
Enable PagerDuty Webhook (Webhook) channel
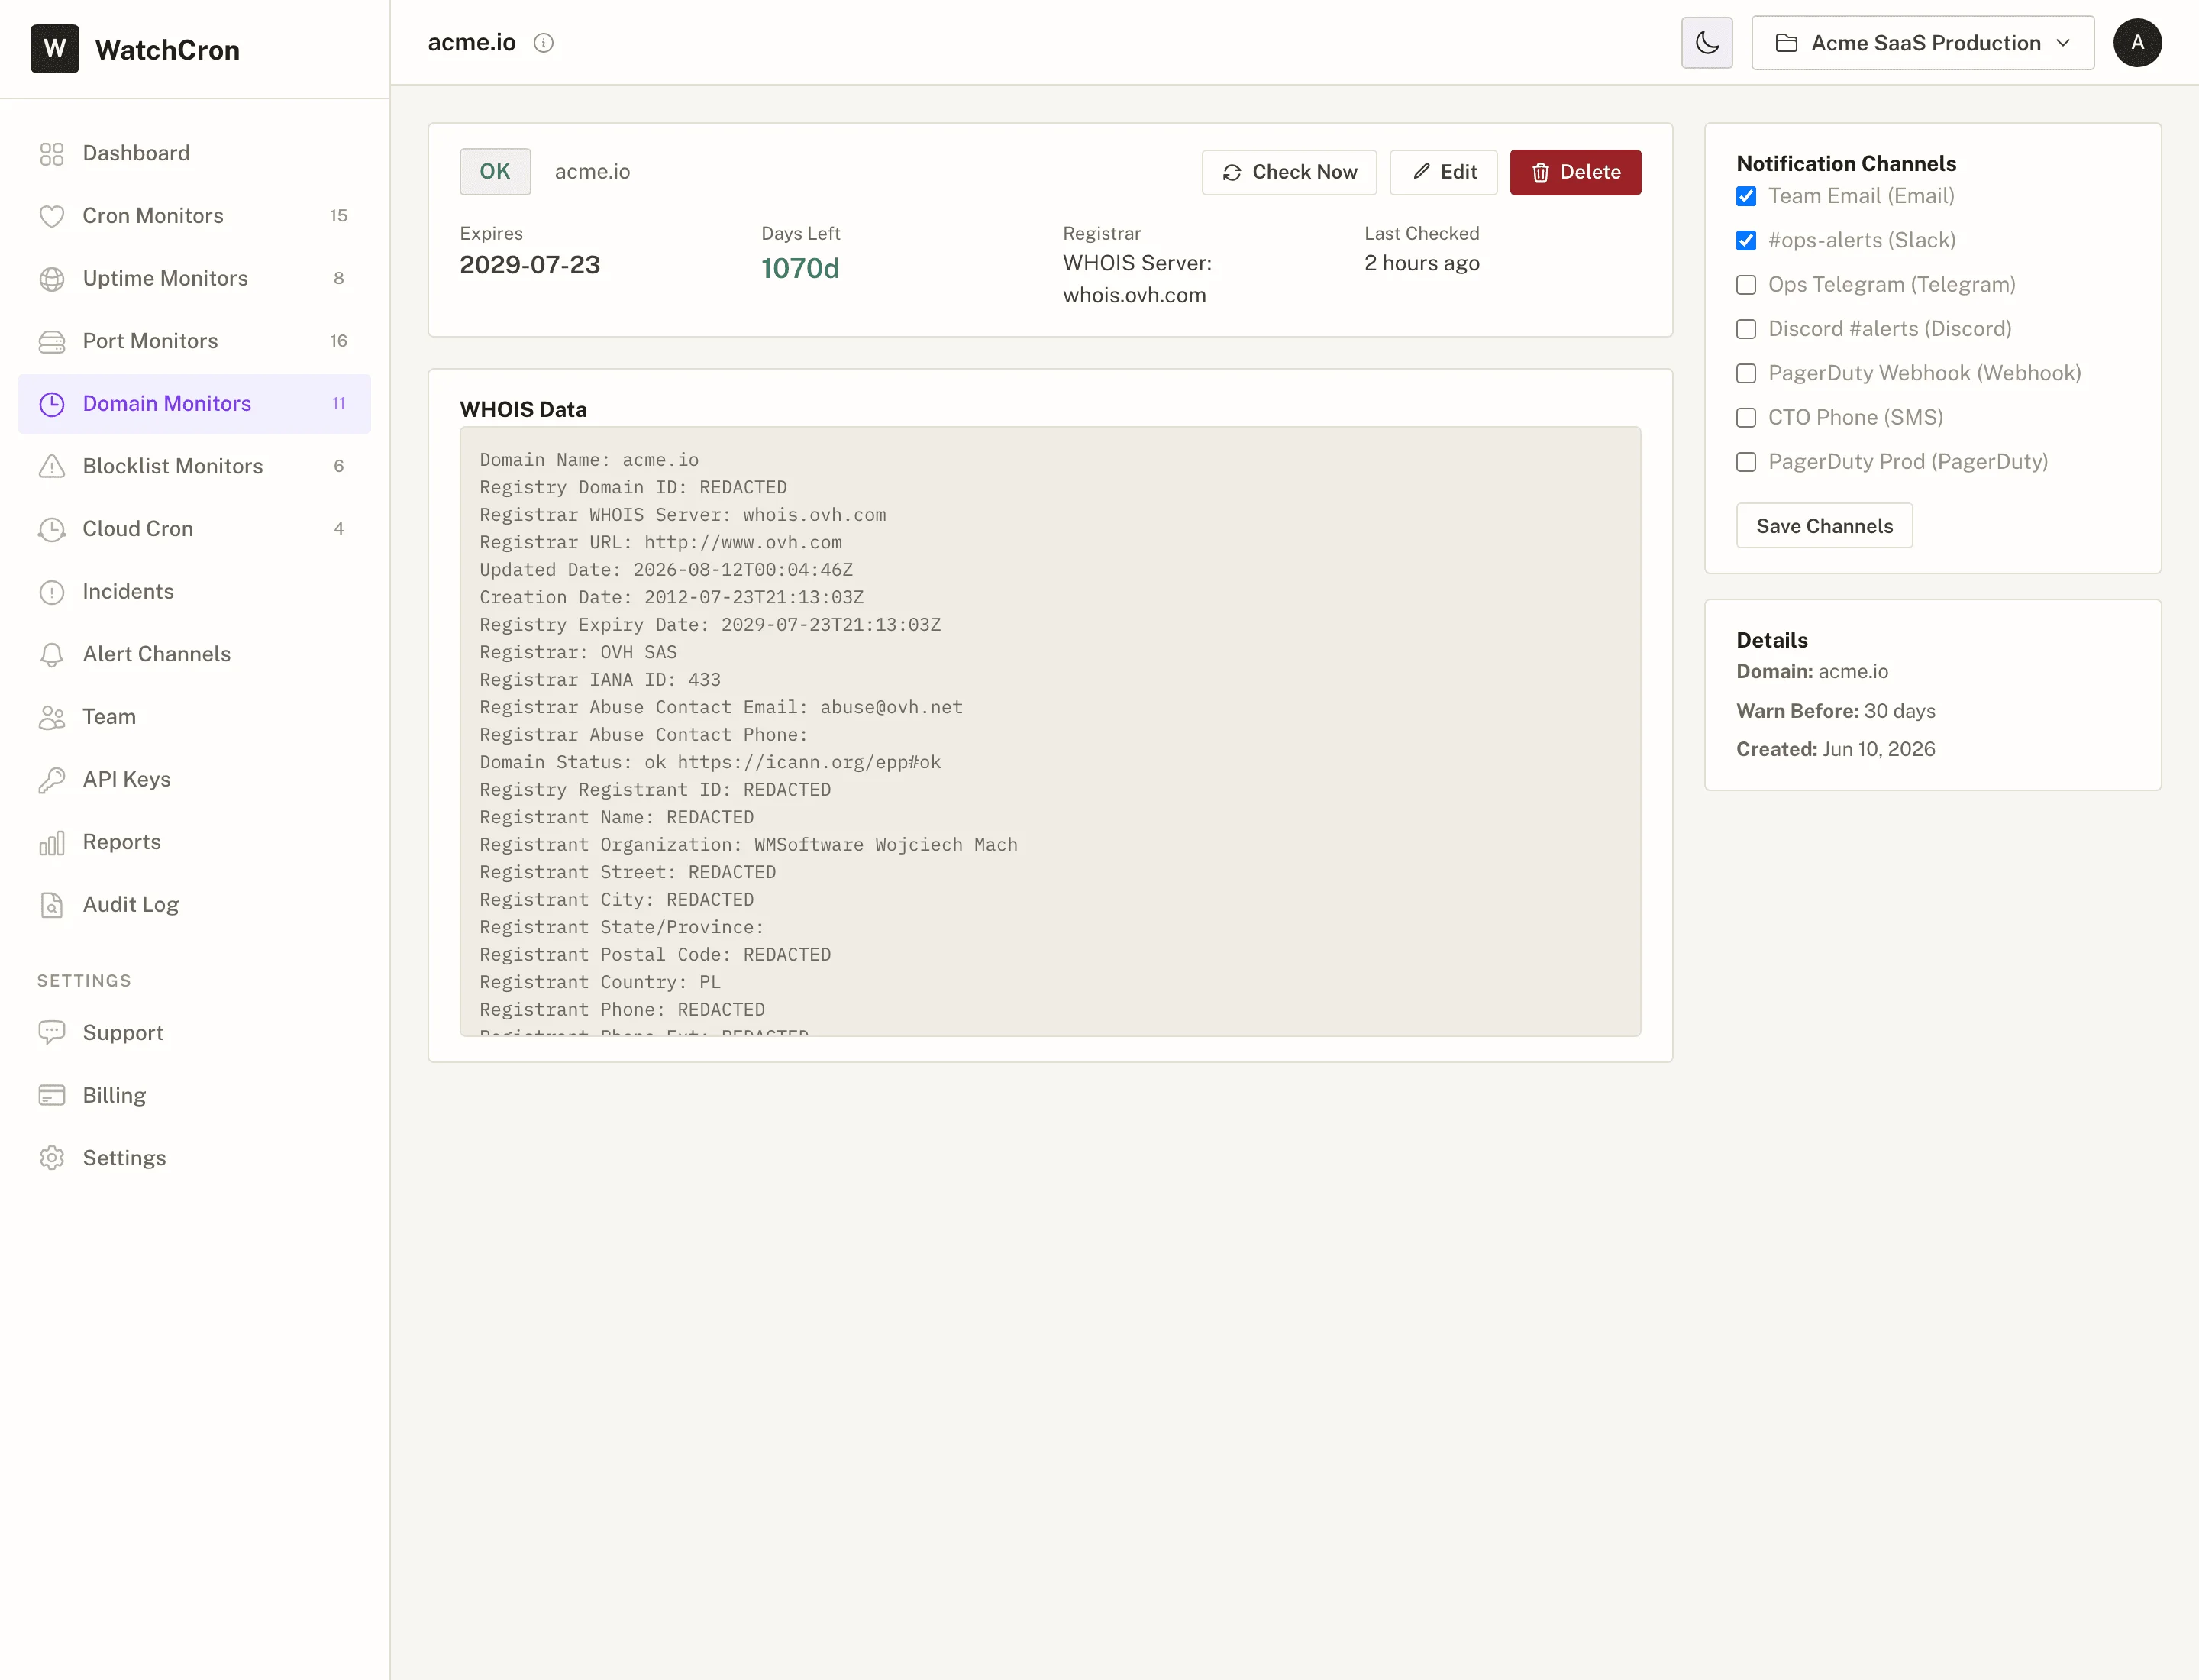pos(1746,373)
